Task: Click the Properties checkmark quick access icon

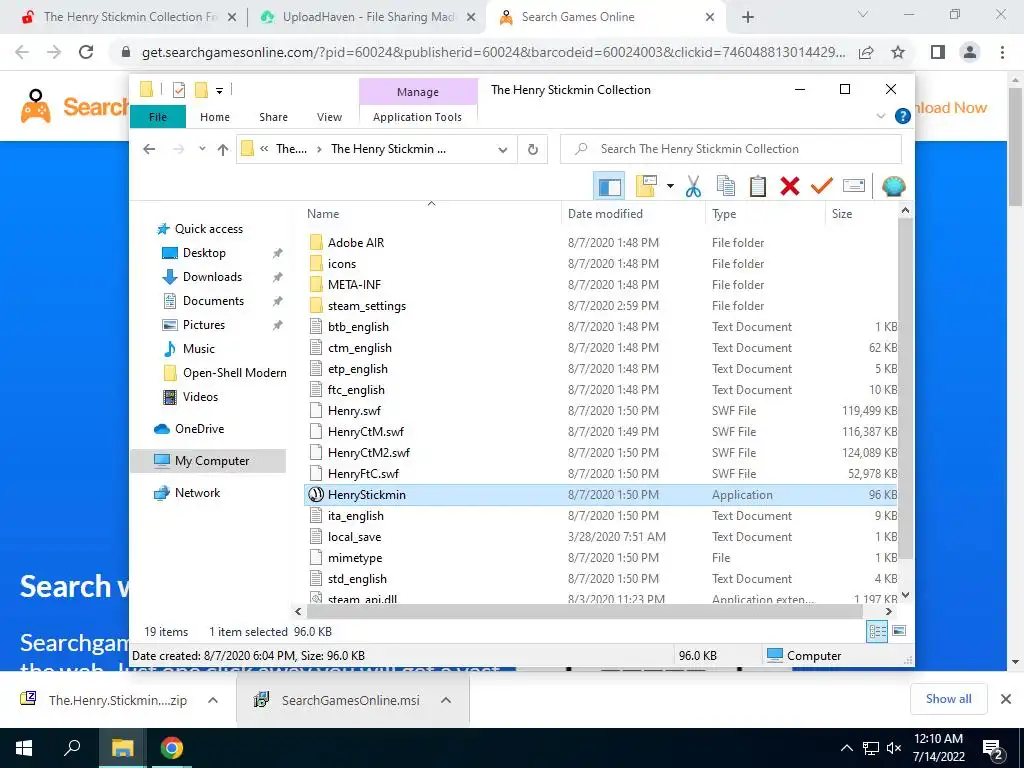Action: pos(178,90)
